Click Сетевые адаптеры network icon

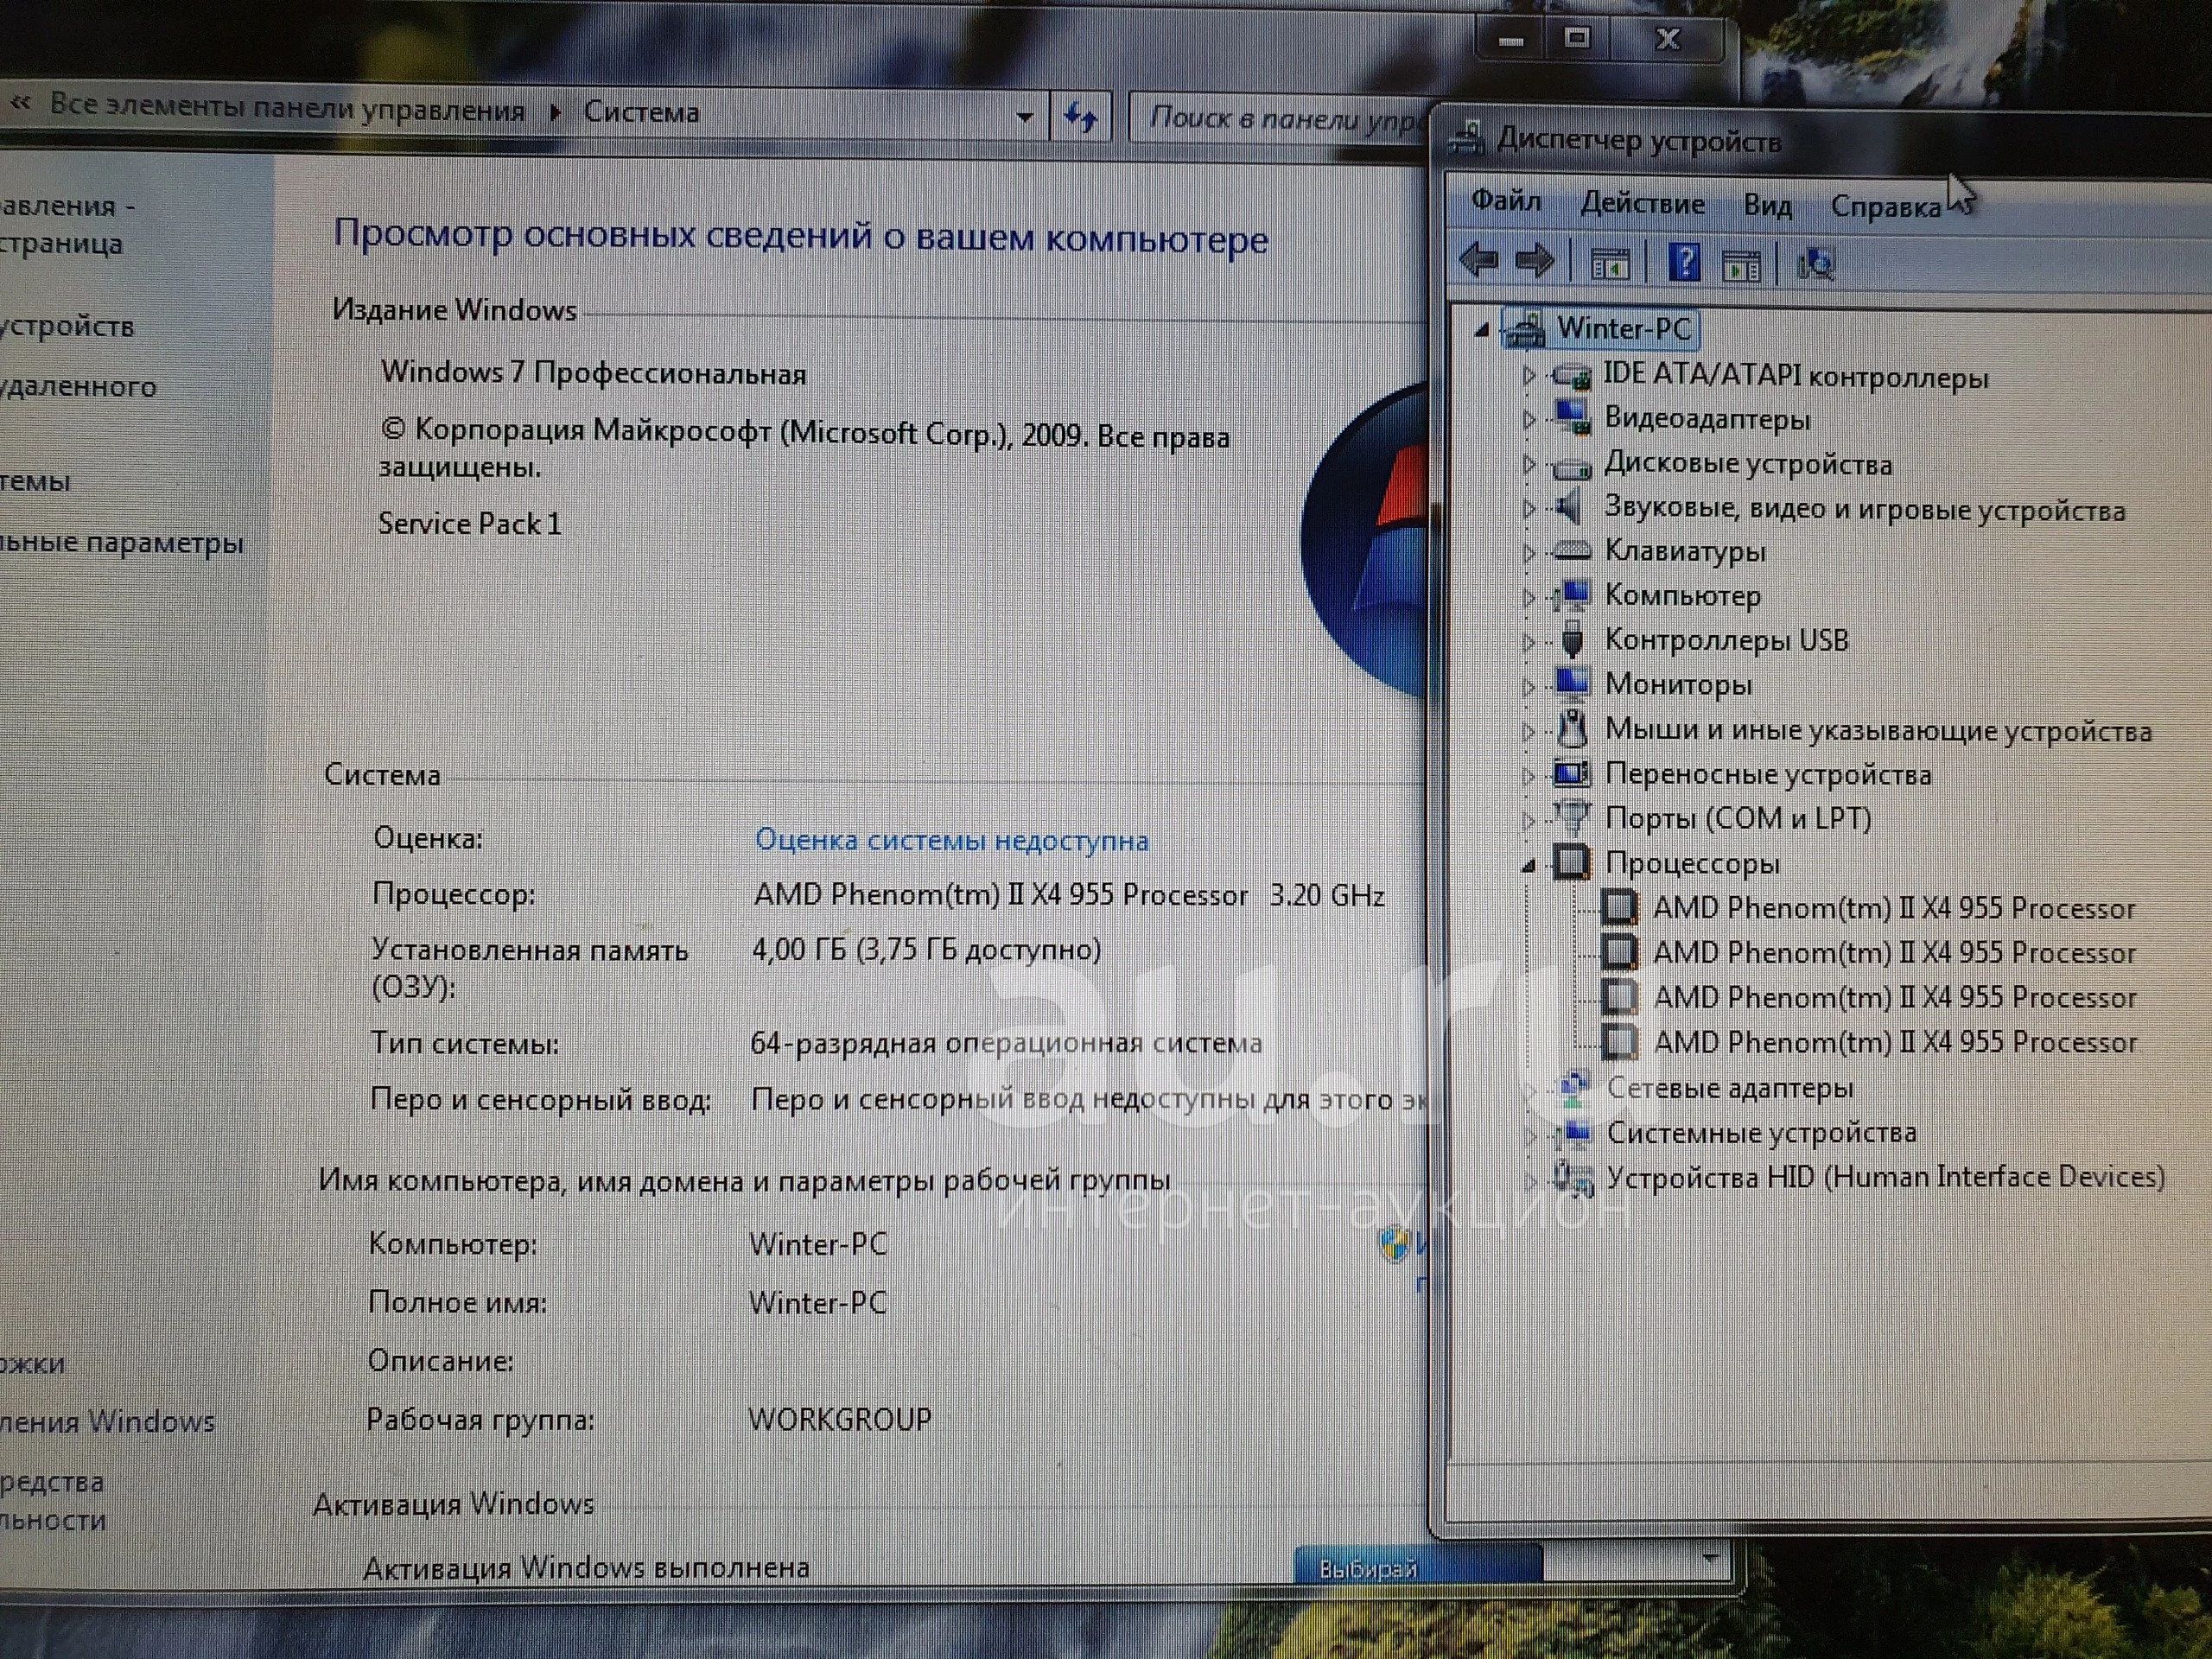point(1574,1087)
